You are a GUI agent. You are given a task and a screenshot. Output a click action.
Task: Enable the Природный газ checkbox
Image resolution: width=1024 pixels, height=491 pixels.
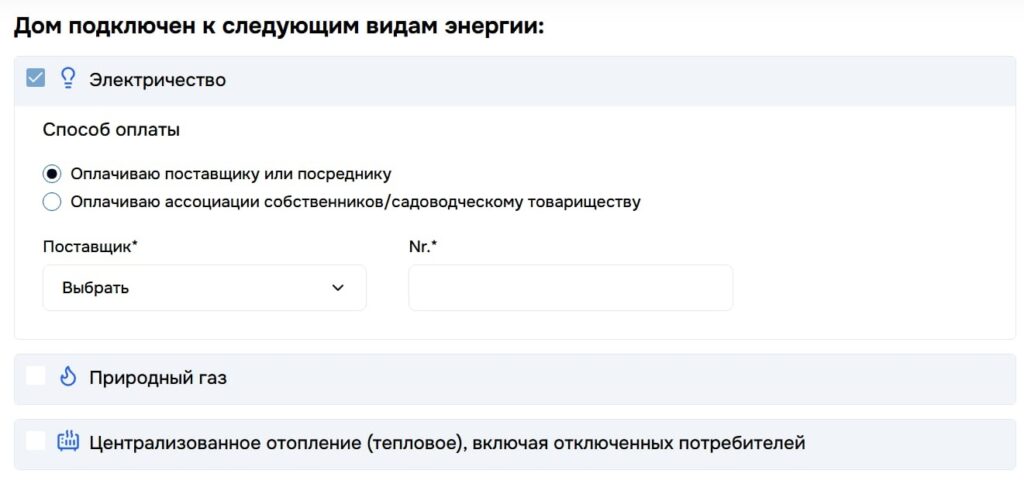tap(36, 376)
